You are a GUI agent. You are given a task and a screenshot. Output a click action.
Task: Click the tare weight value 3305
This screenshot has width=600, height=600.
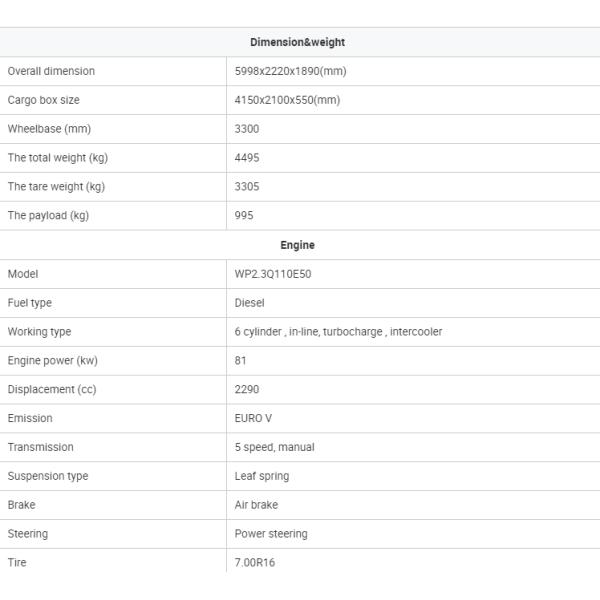pyautogui.click(x=247, y=187)
